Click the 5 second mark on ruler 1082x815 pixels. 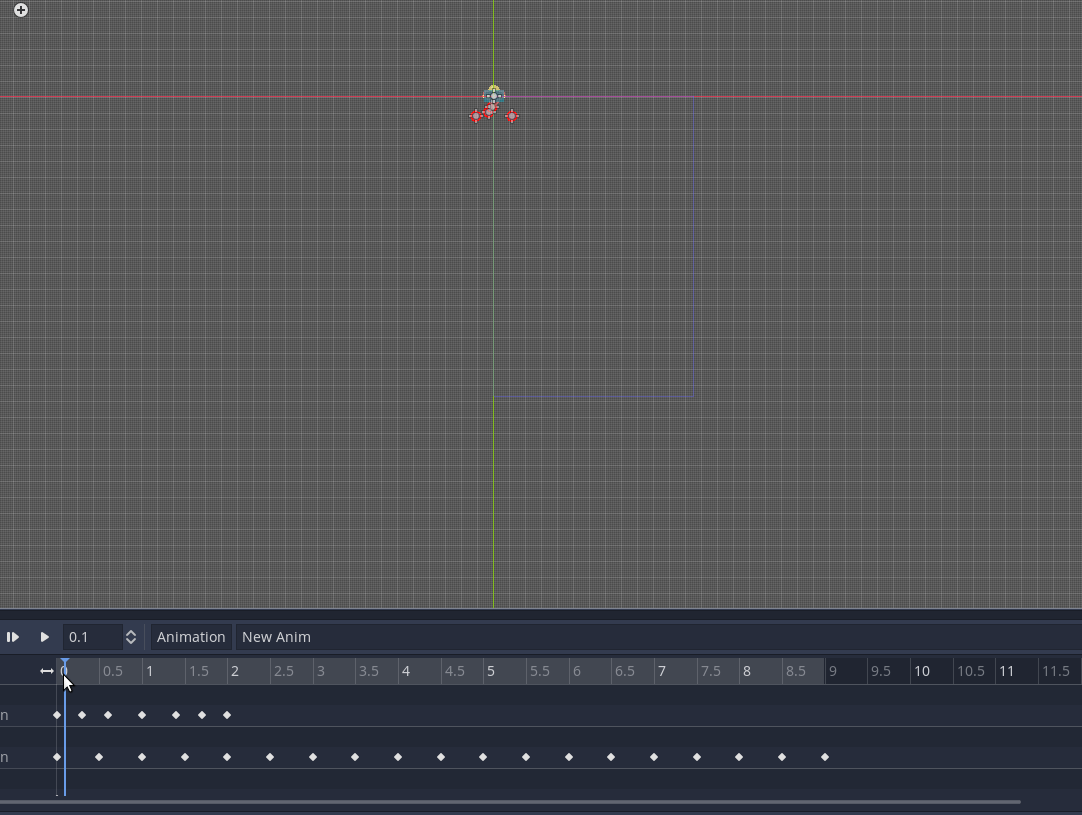491,671
